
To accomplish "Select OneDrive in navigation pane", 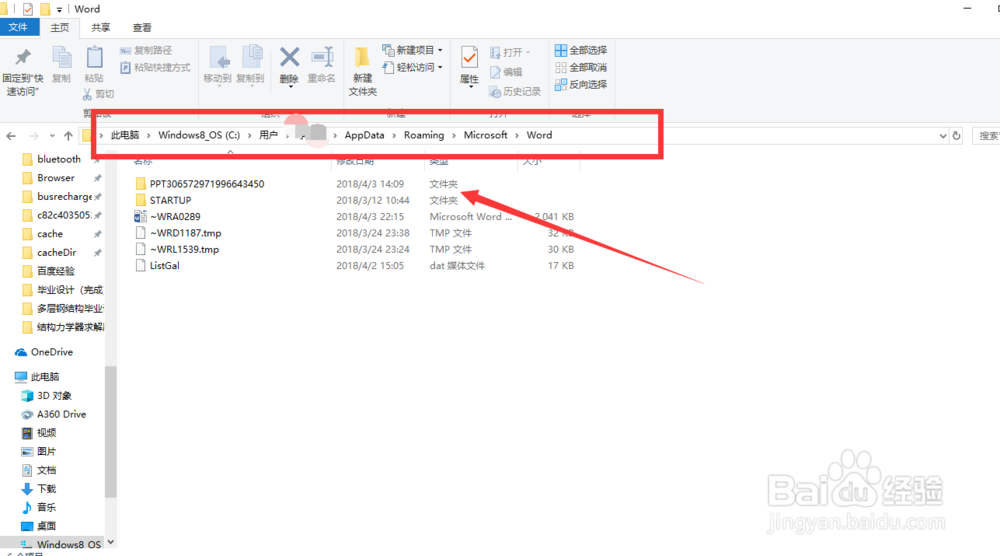I will 51,352.
